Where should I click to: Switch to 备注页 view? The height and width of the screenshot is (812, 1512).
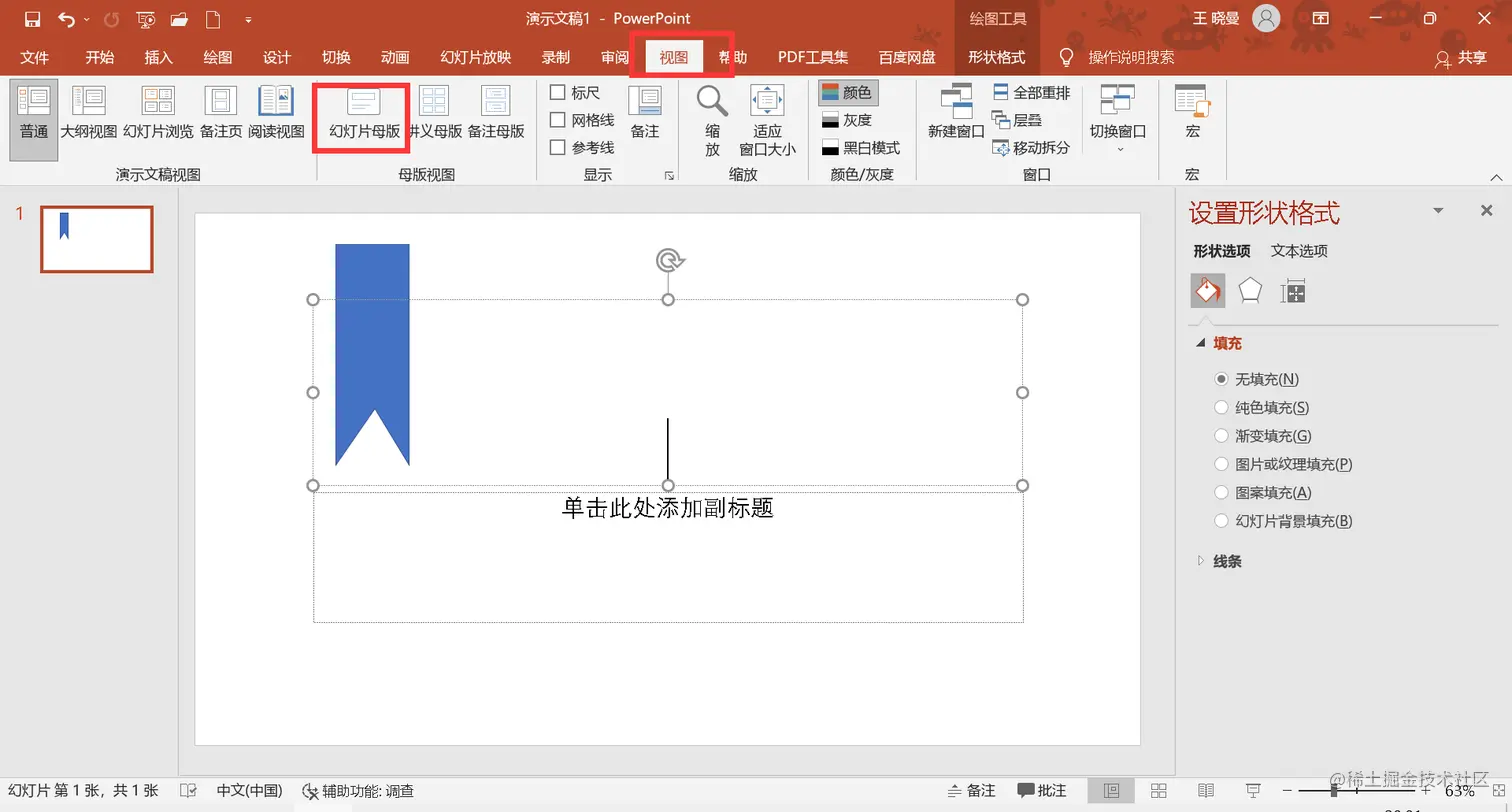[220, 113]
